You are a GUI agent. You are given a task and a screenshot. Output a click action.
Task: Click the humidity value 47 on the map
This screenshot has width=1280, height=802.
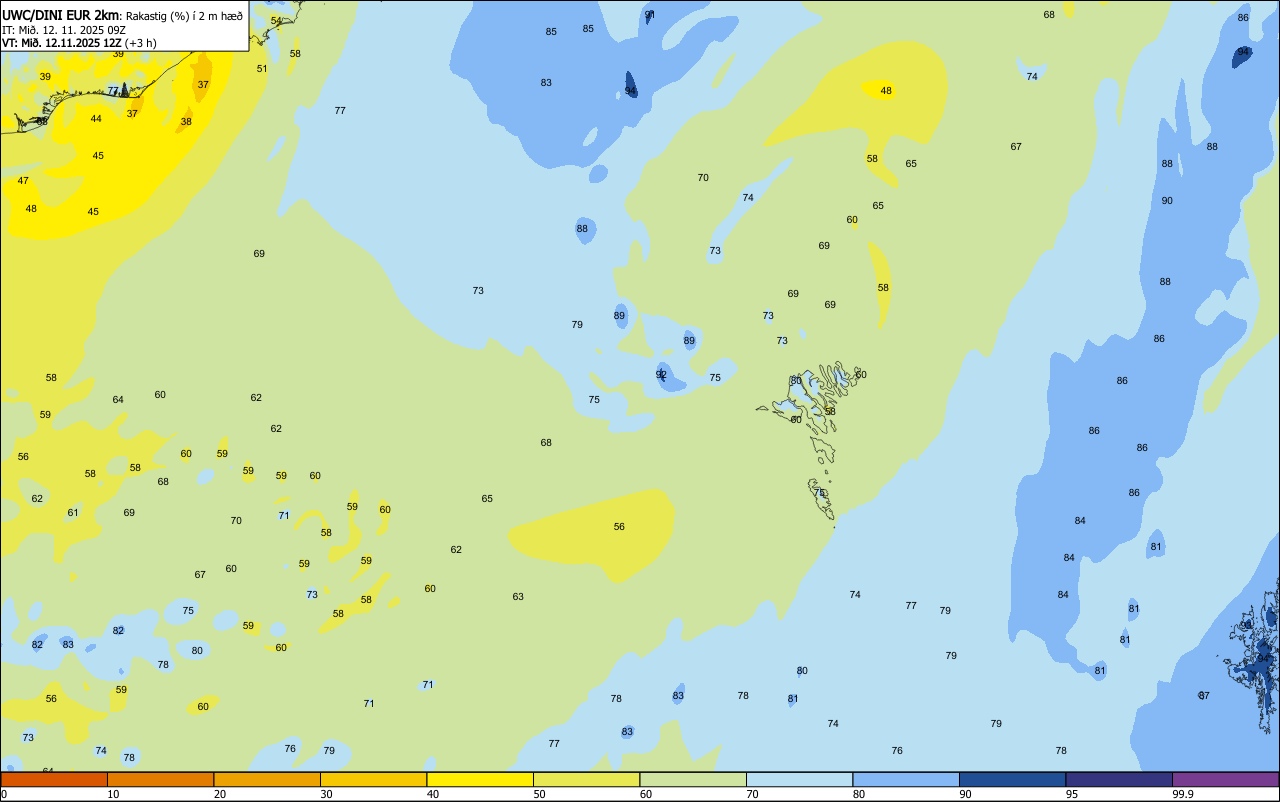(23, 181)
